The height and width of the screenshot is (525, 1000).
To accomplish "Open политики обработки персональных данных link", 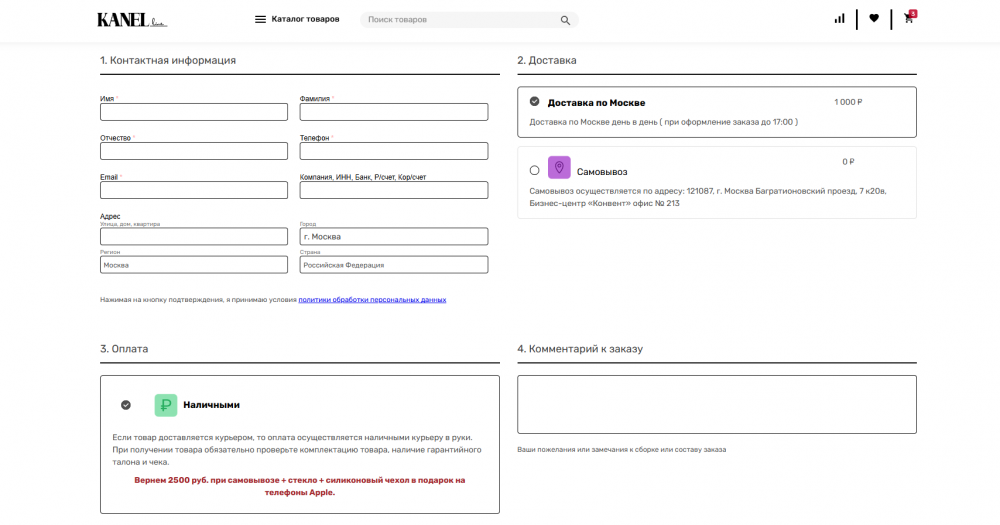I will tap(372, 300).
